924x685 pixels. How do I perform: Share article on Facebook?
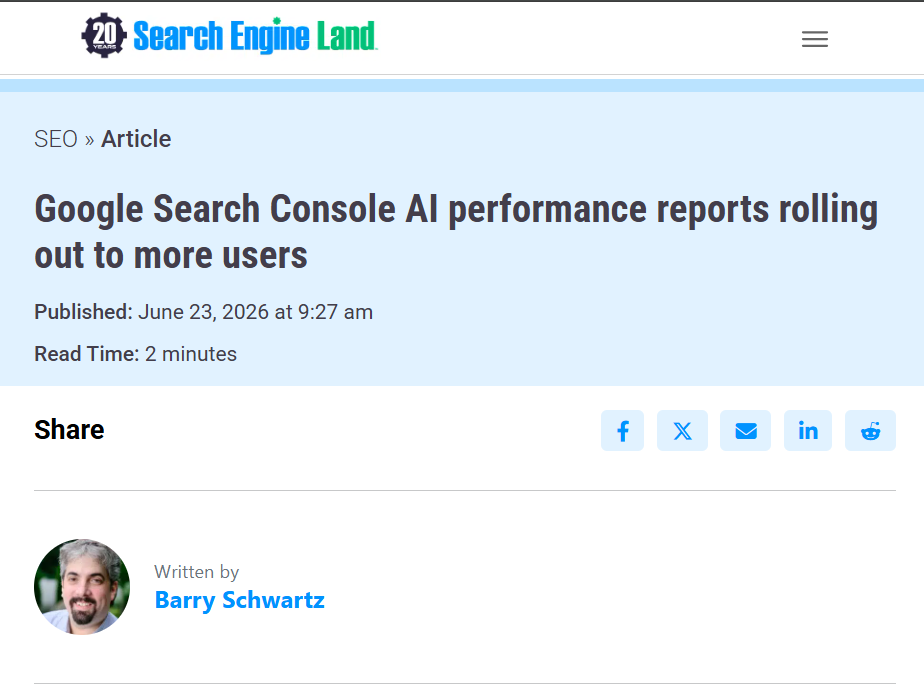coord(622,430)
